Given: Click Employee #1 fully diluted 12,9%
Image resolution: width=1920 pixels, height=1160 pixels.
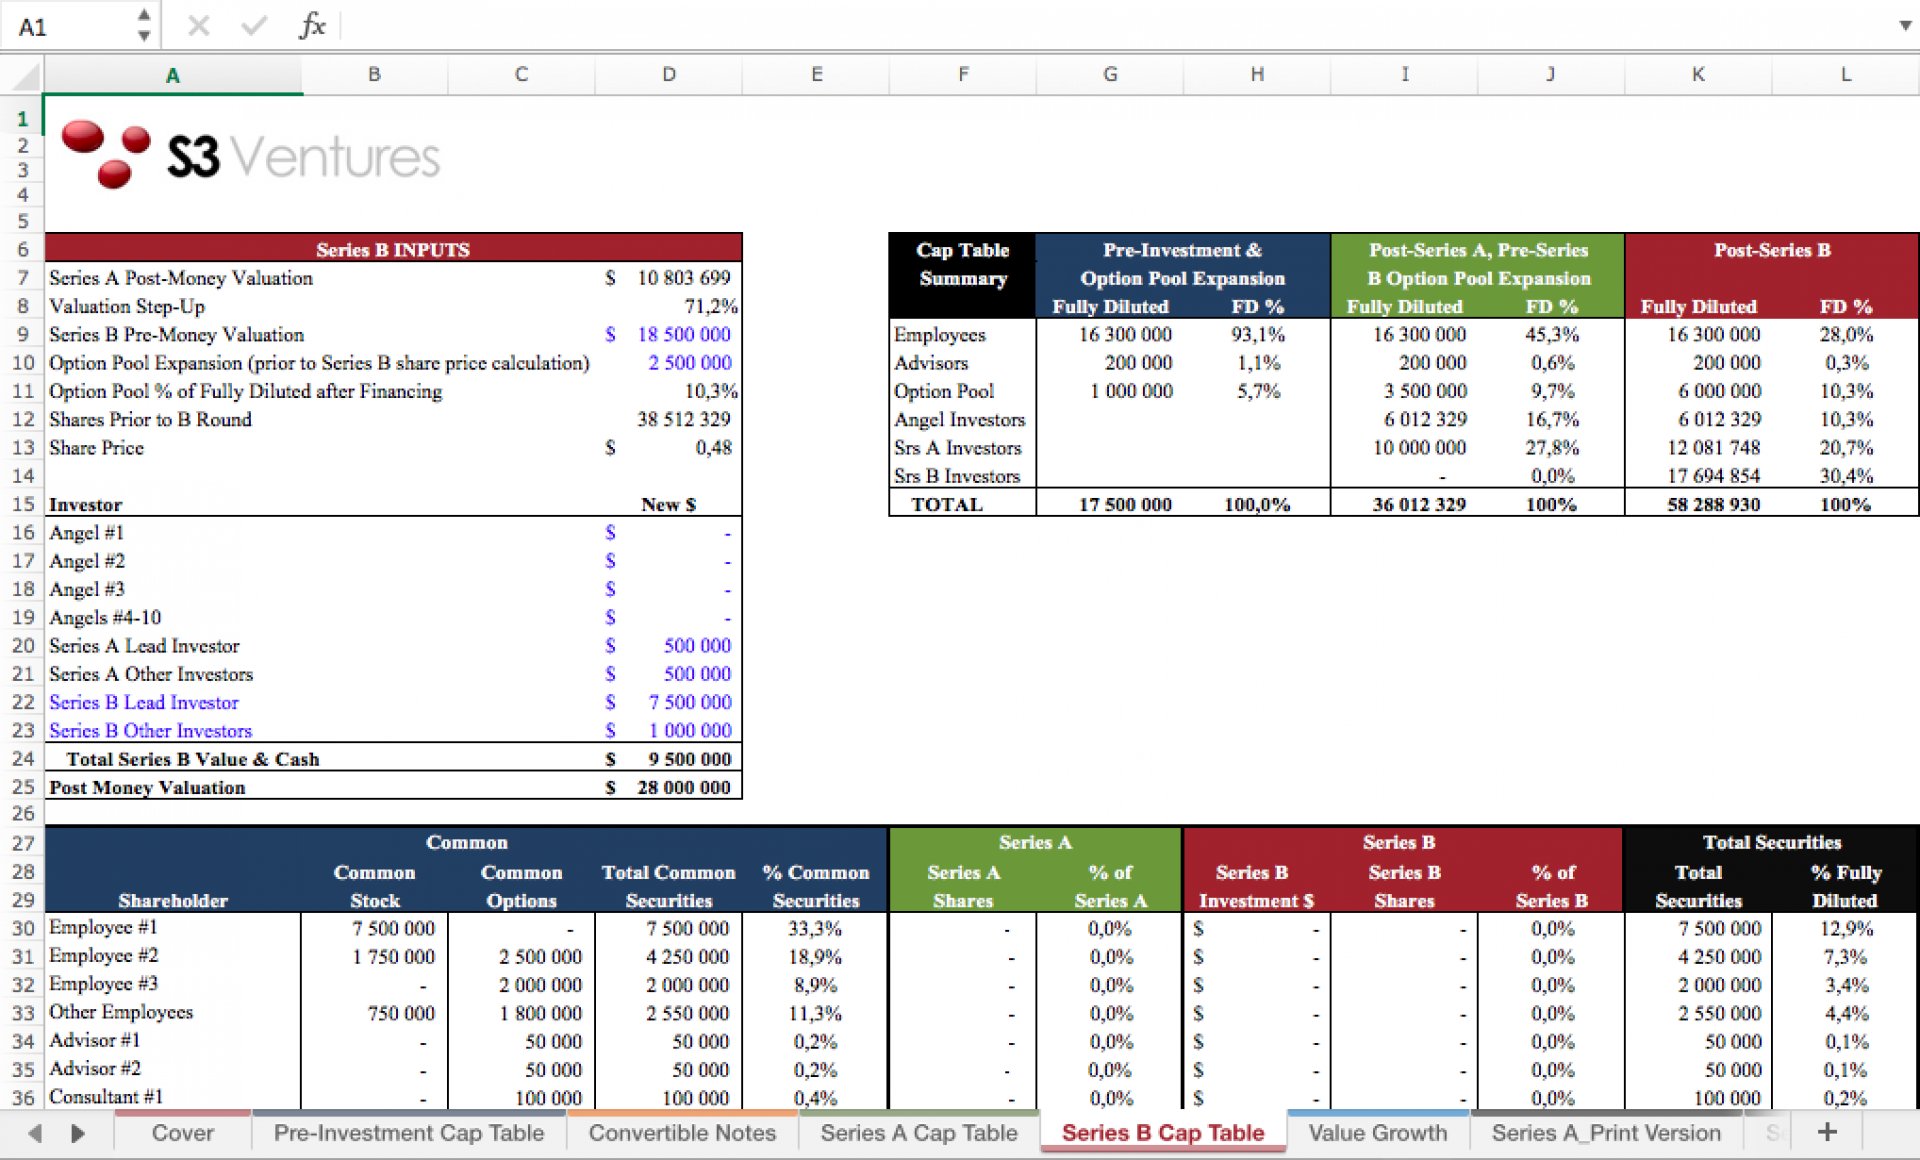Looking at the screenshot, I should [1847, 928].
